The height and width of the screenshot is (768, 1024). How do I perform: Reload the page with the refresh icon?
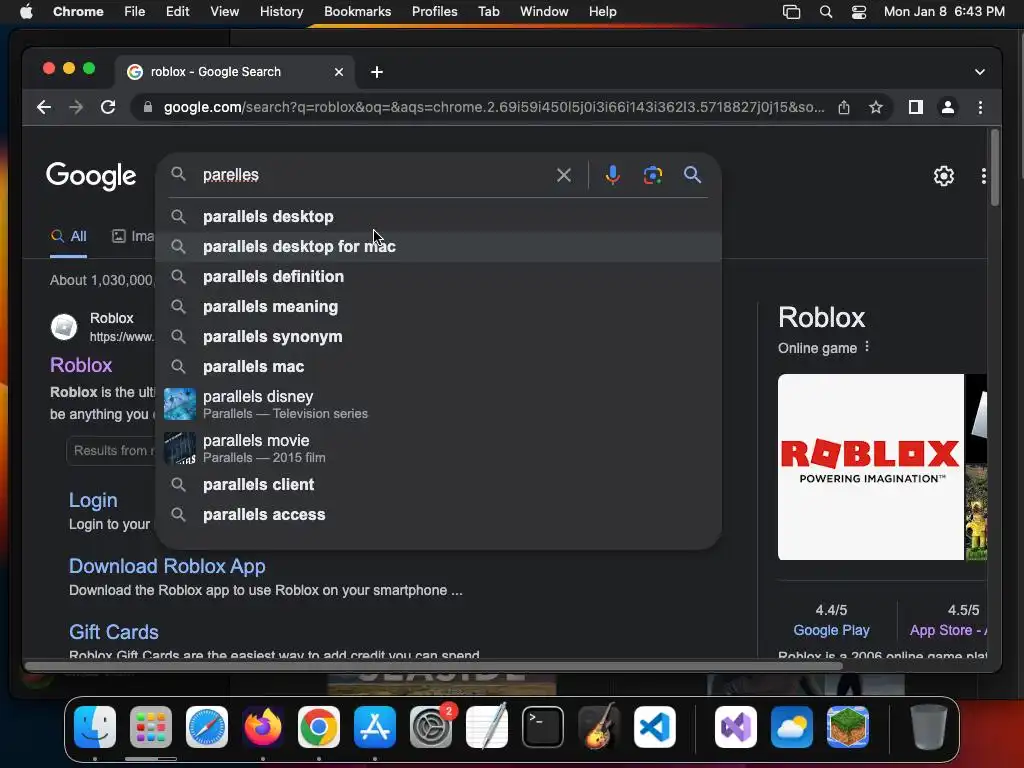pyautogui.click(x=108, y=107)
